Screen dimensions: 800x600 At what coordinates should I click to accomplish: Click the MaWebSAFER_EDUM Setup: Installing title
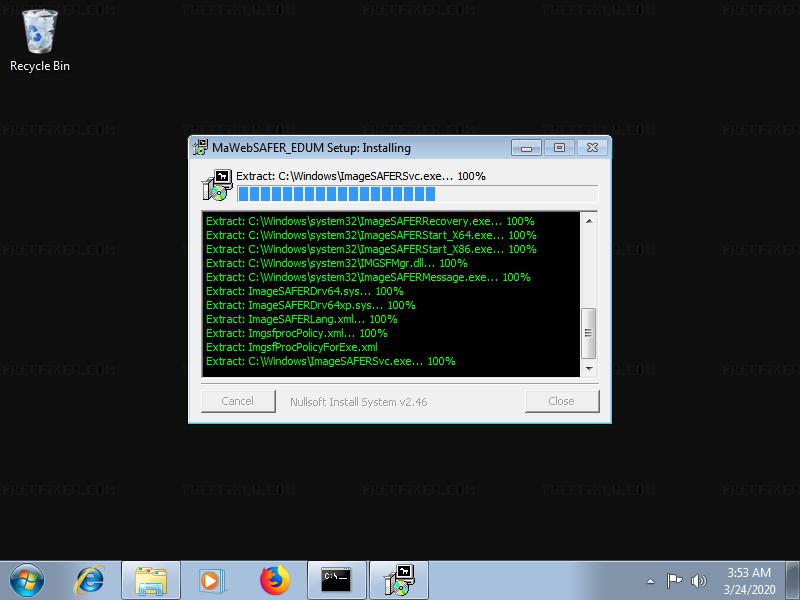pyautogui.click(x=311, y=148)
